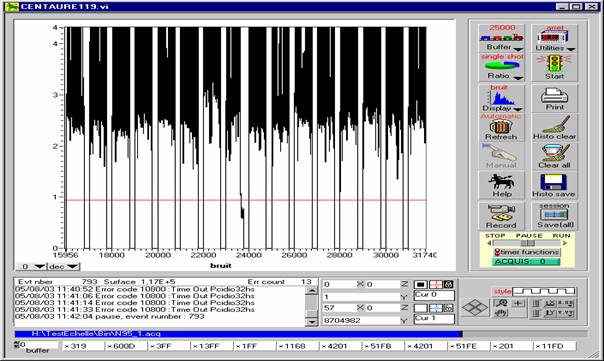Click the slider left arrow toward STOP
Image resolution: width=604 pixels, height=361 pixels.
coord(489,243)
